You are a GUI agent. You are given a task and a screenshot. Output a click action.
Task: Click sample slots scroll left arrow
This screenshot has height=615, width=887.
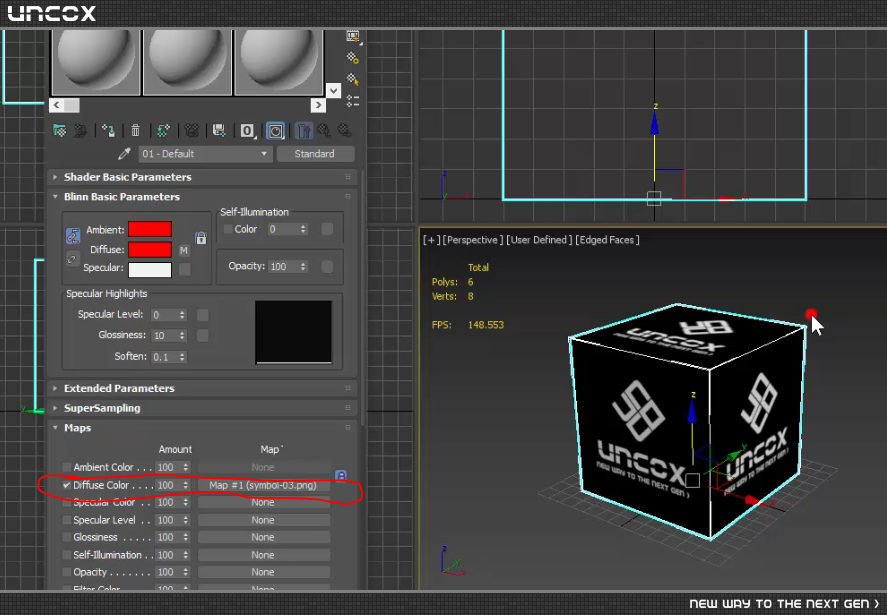click(57, 105)
